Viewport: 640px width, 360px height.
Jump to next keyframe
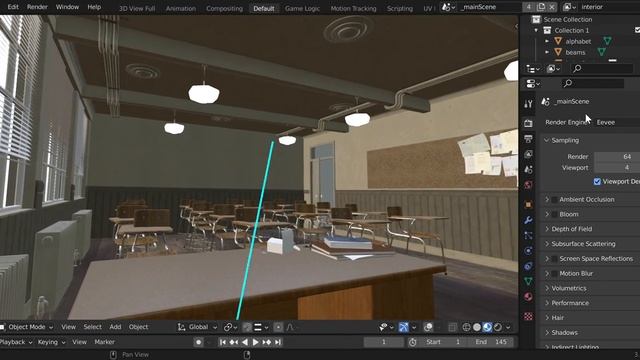point(267,342)
